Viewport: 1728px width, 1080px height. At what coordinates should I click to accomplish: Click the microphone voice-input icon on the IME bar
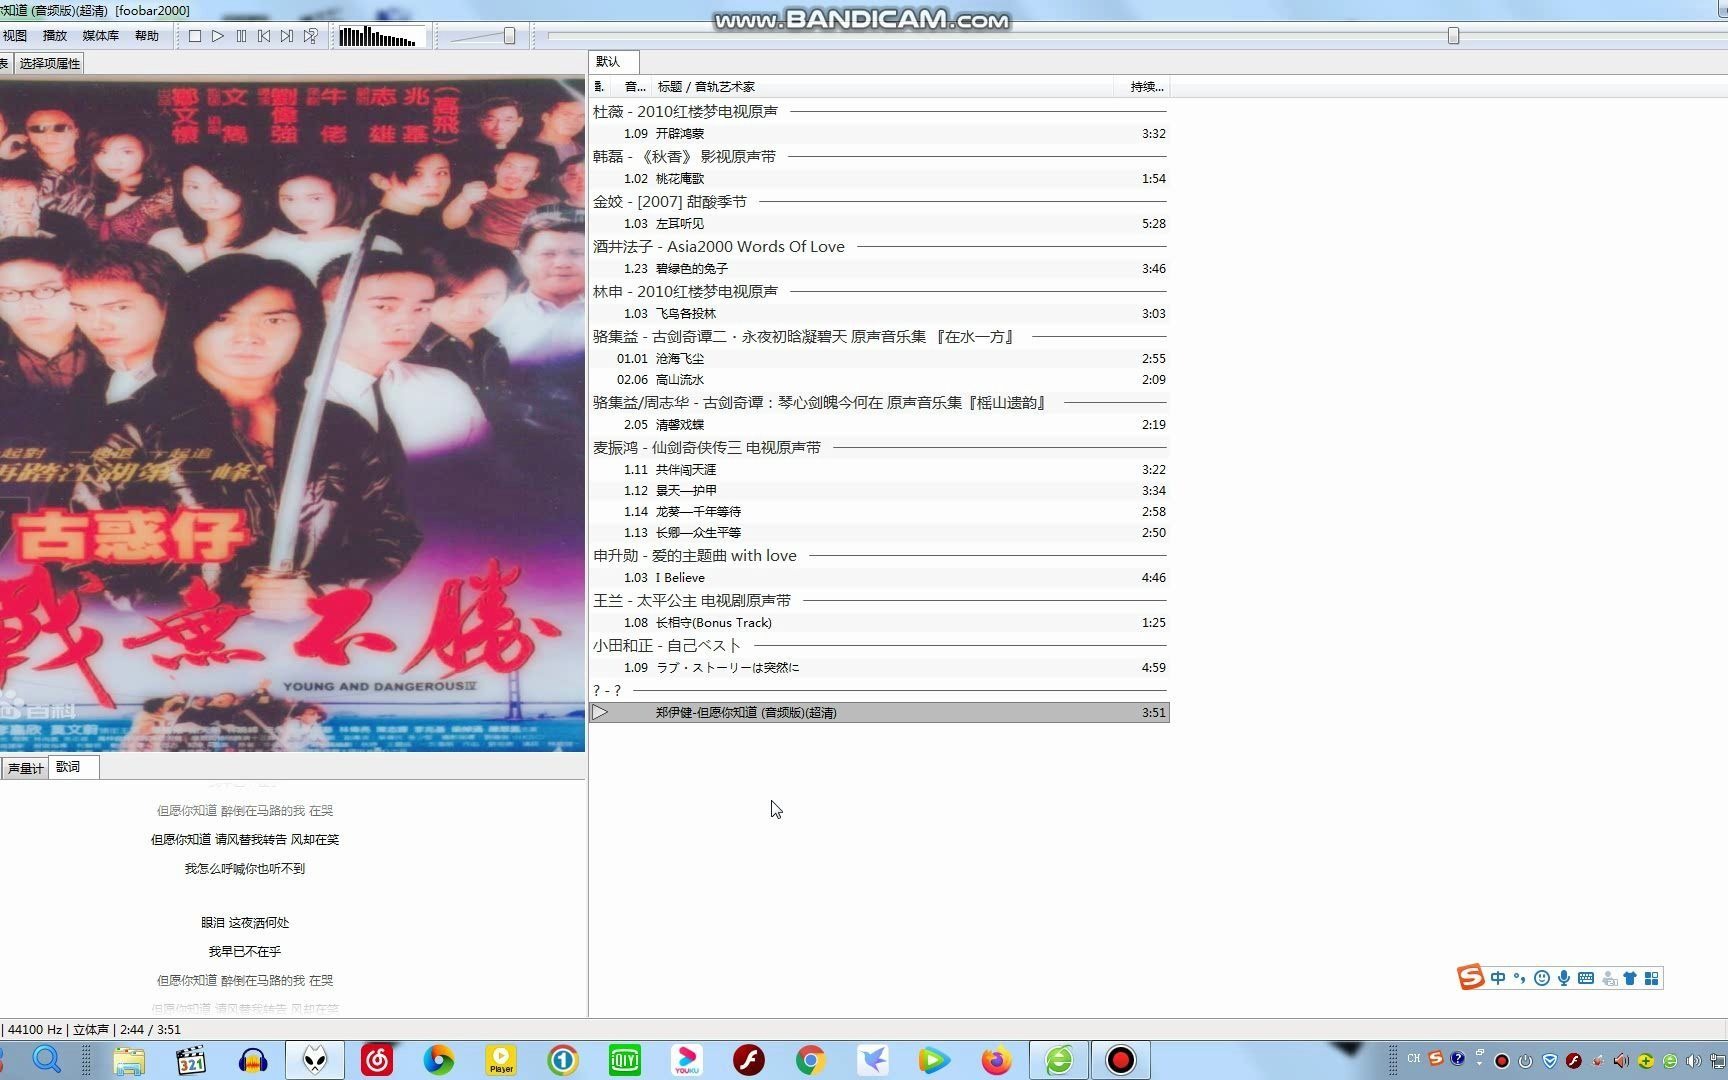coord(1564,978)
